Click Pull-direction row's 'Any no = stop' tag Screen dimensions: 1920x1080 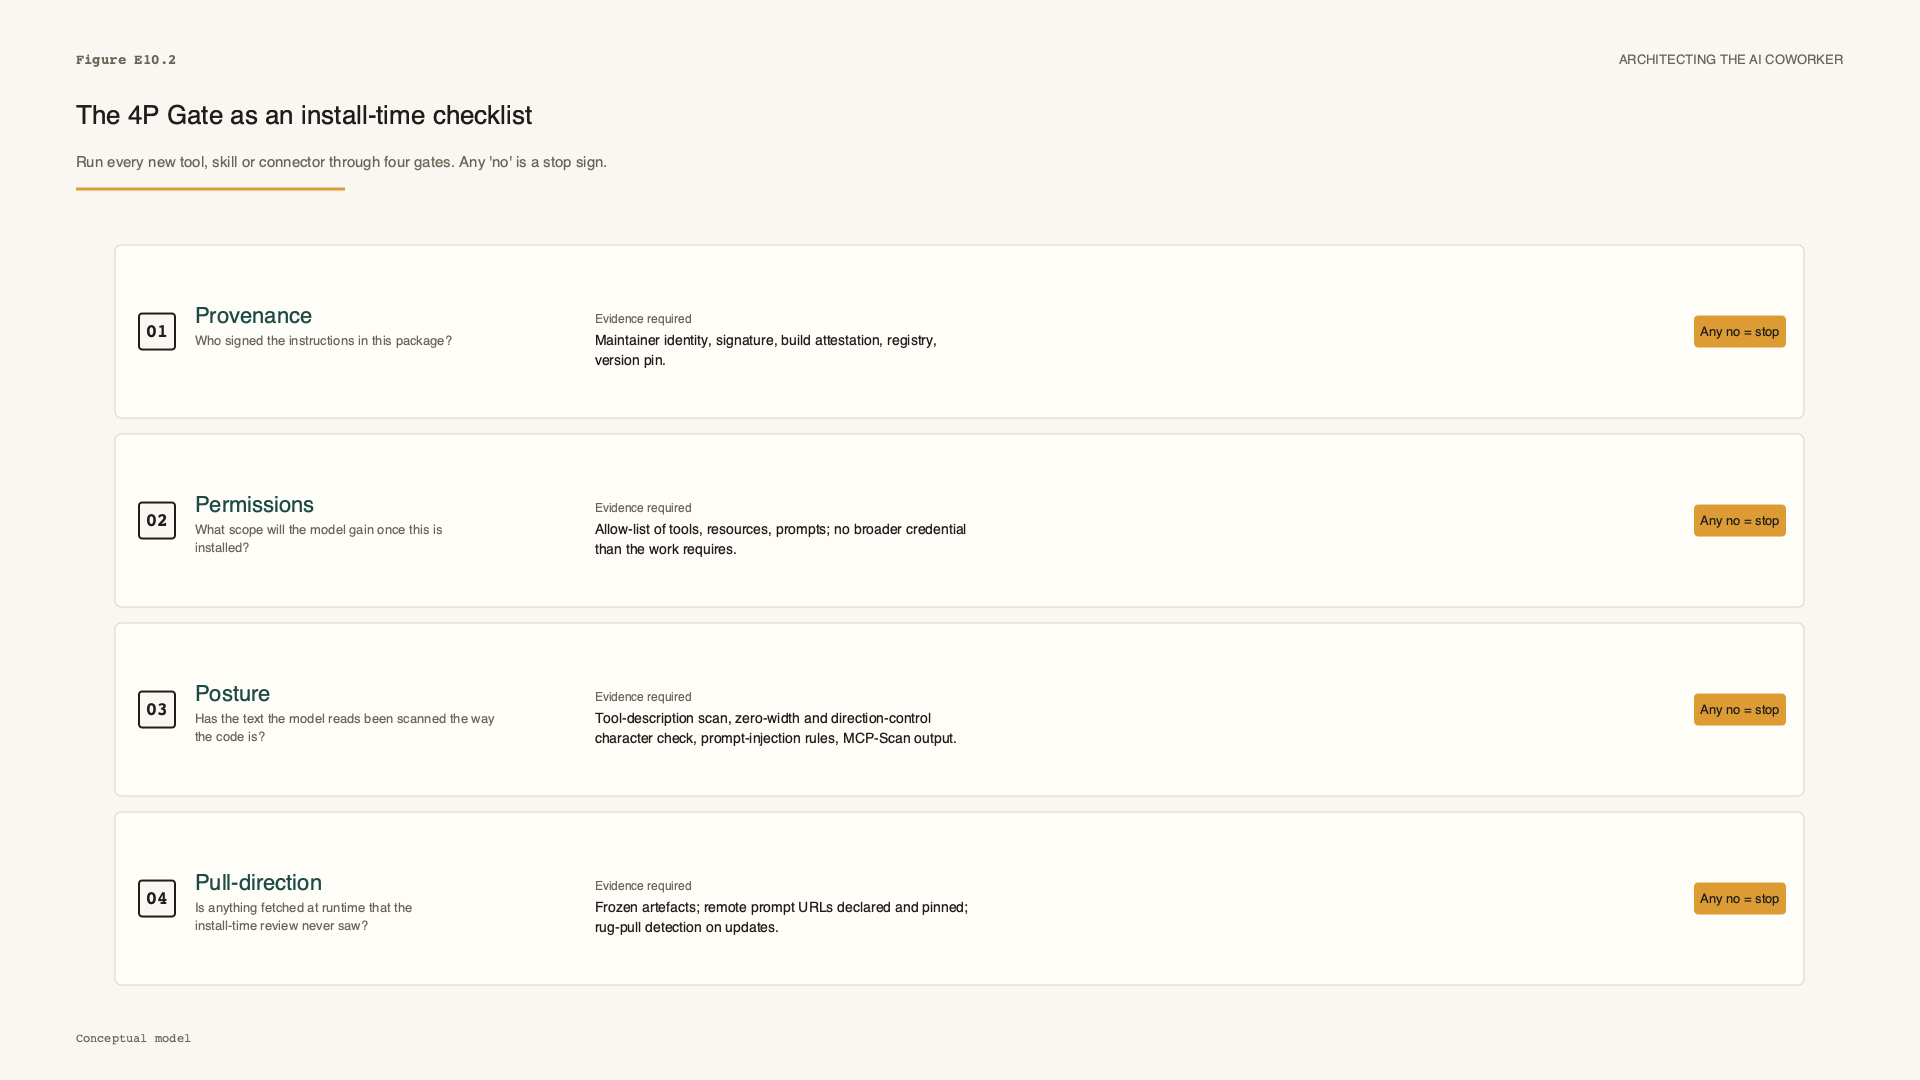[x=1739, y=898]
